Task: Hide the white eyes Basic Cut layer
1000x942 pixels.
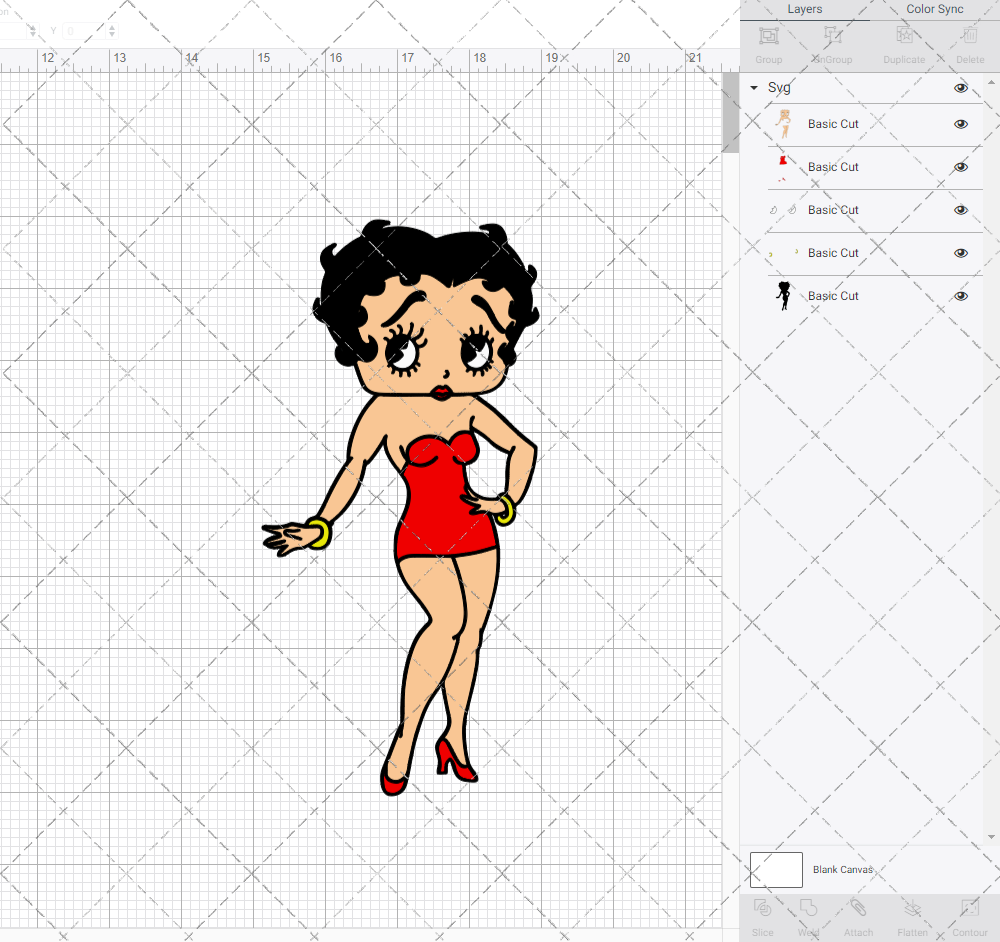Action: coord(960,210)
